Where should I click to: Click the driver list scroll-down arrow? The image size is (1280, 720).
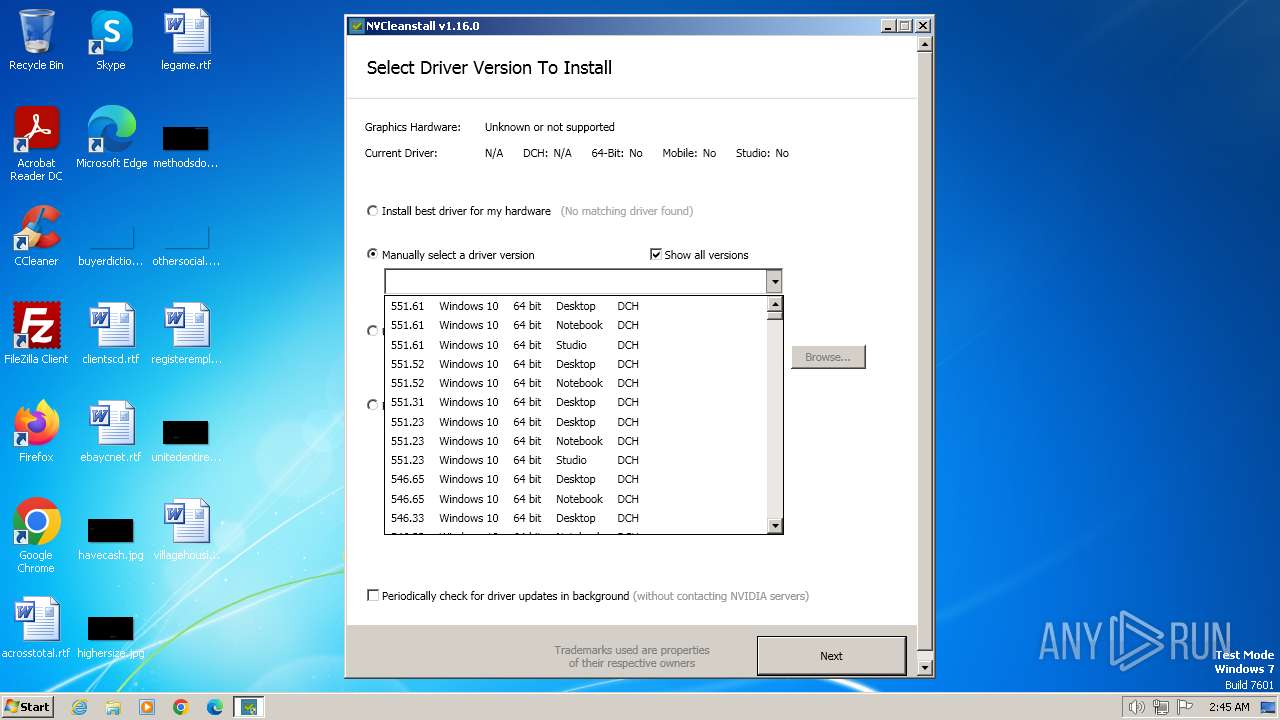[x=774, y=526]
